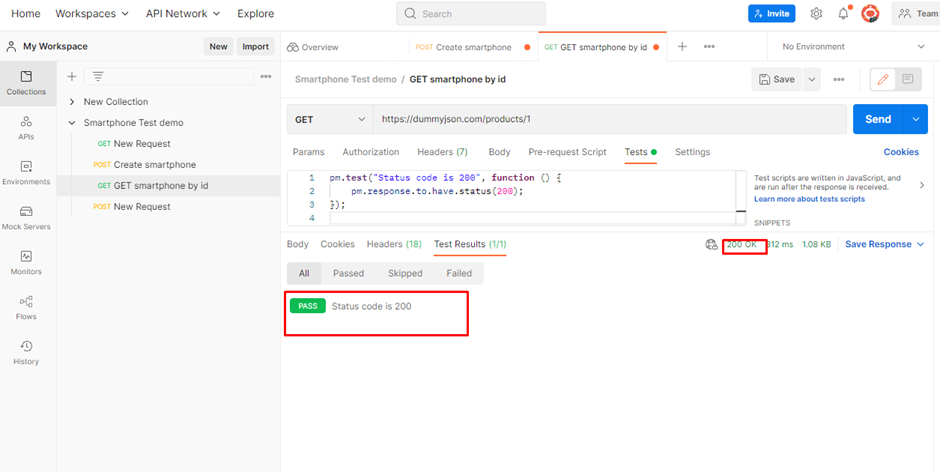Click the top Search field
The width and height of the screenshot is (940, 472).
471,14
